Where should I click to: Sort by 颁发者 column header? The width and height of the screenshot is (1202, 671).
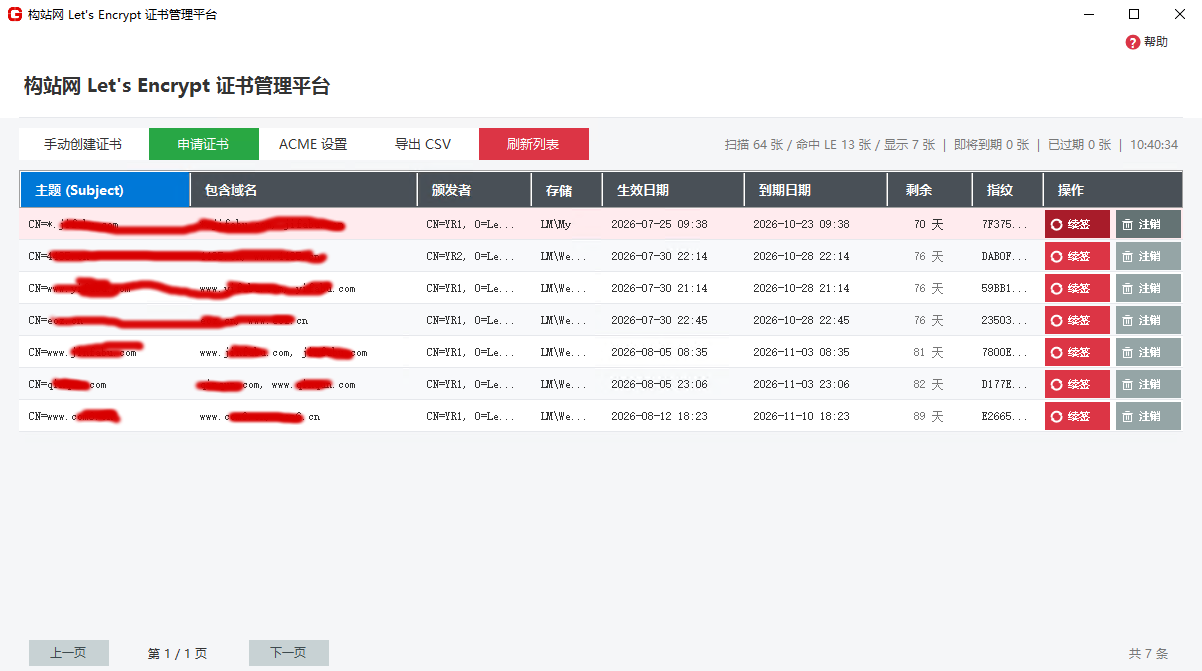point(474,190)
